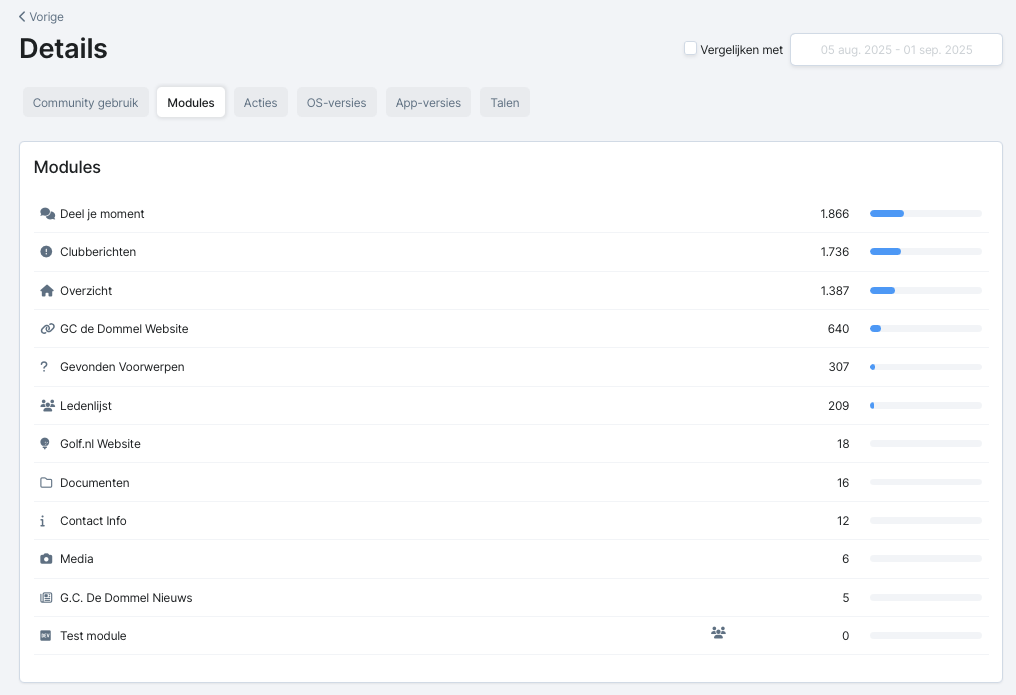Switch to the App-versies tab

[428, 103]
